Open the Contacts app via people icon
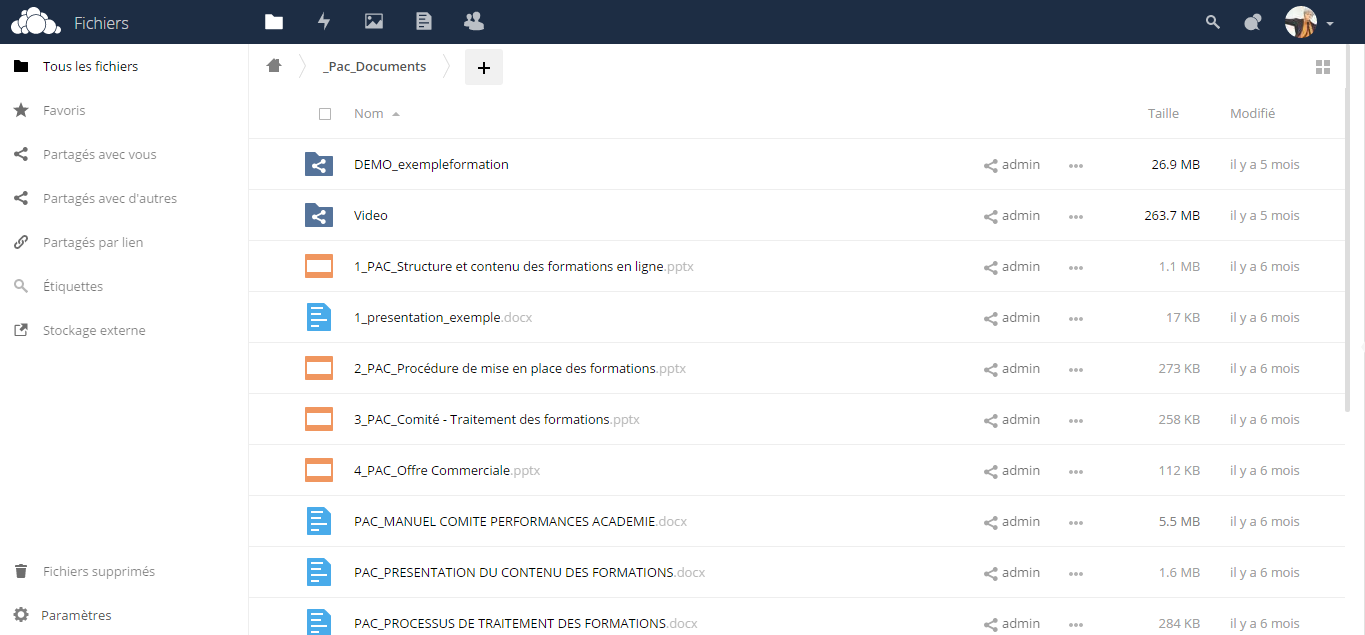Image resolution: width=1365 pixels, height=635 pixels. pyautogui.click(x=473, y=20)
